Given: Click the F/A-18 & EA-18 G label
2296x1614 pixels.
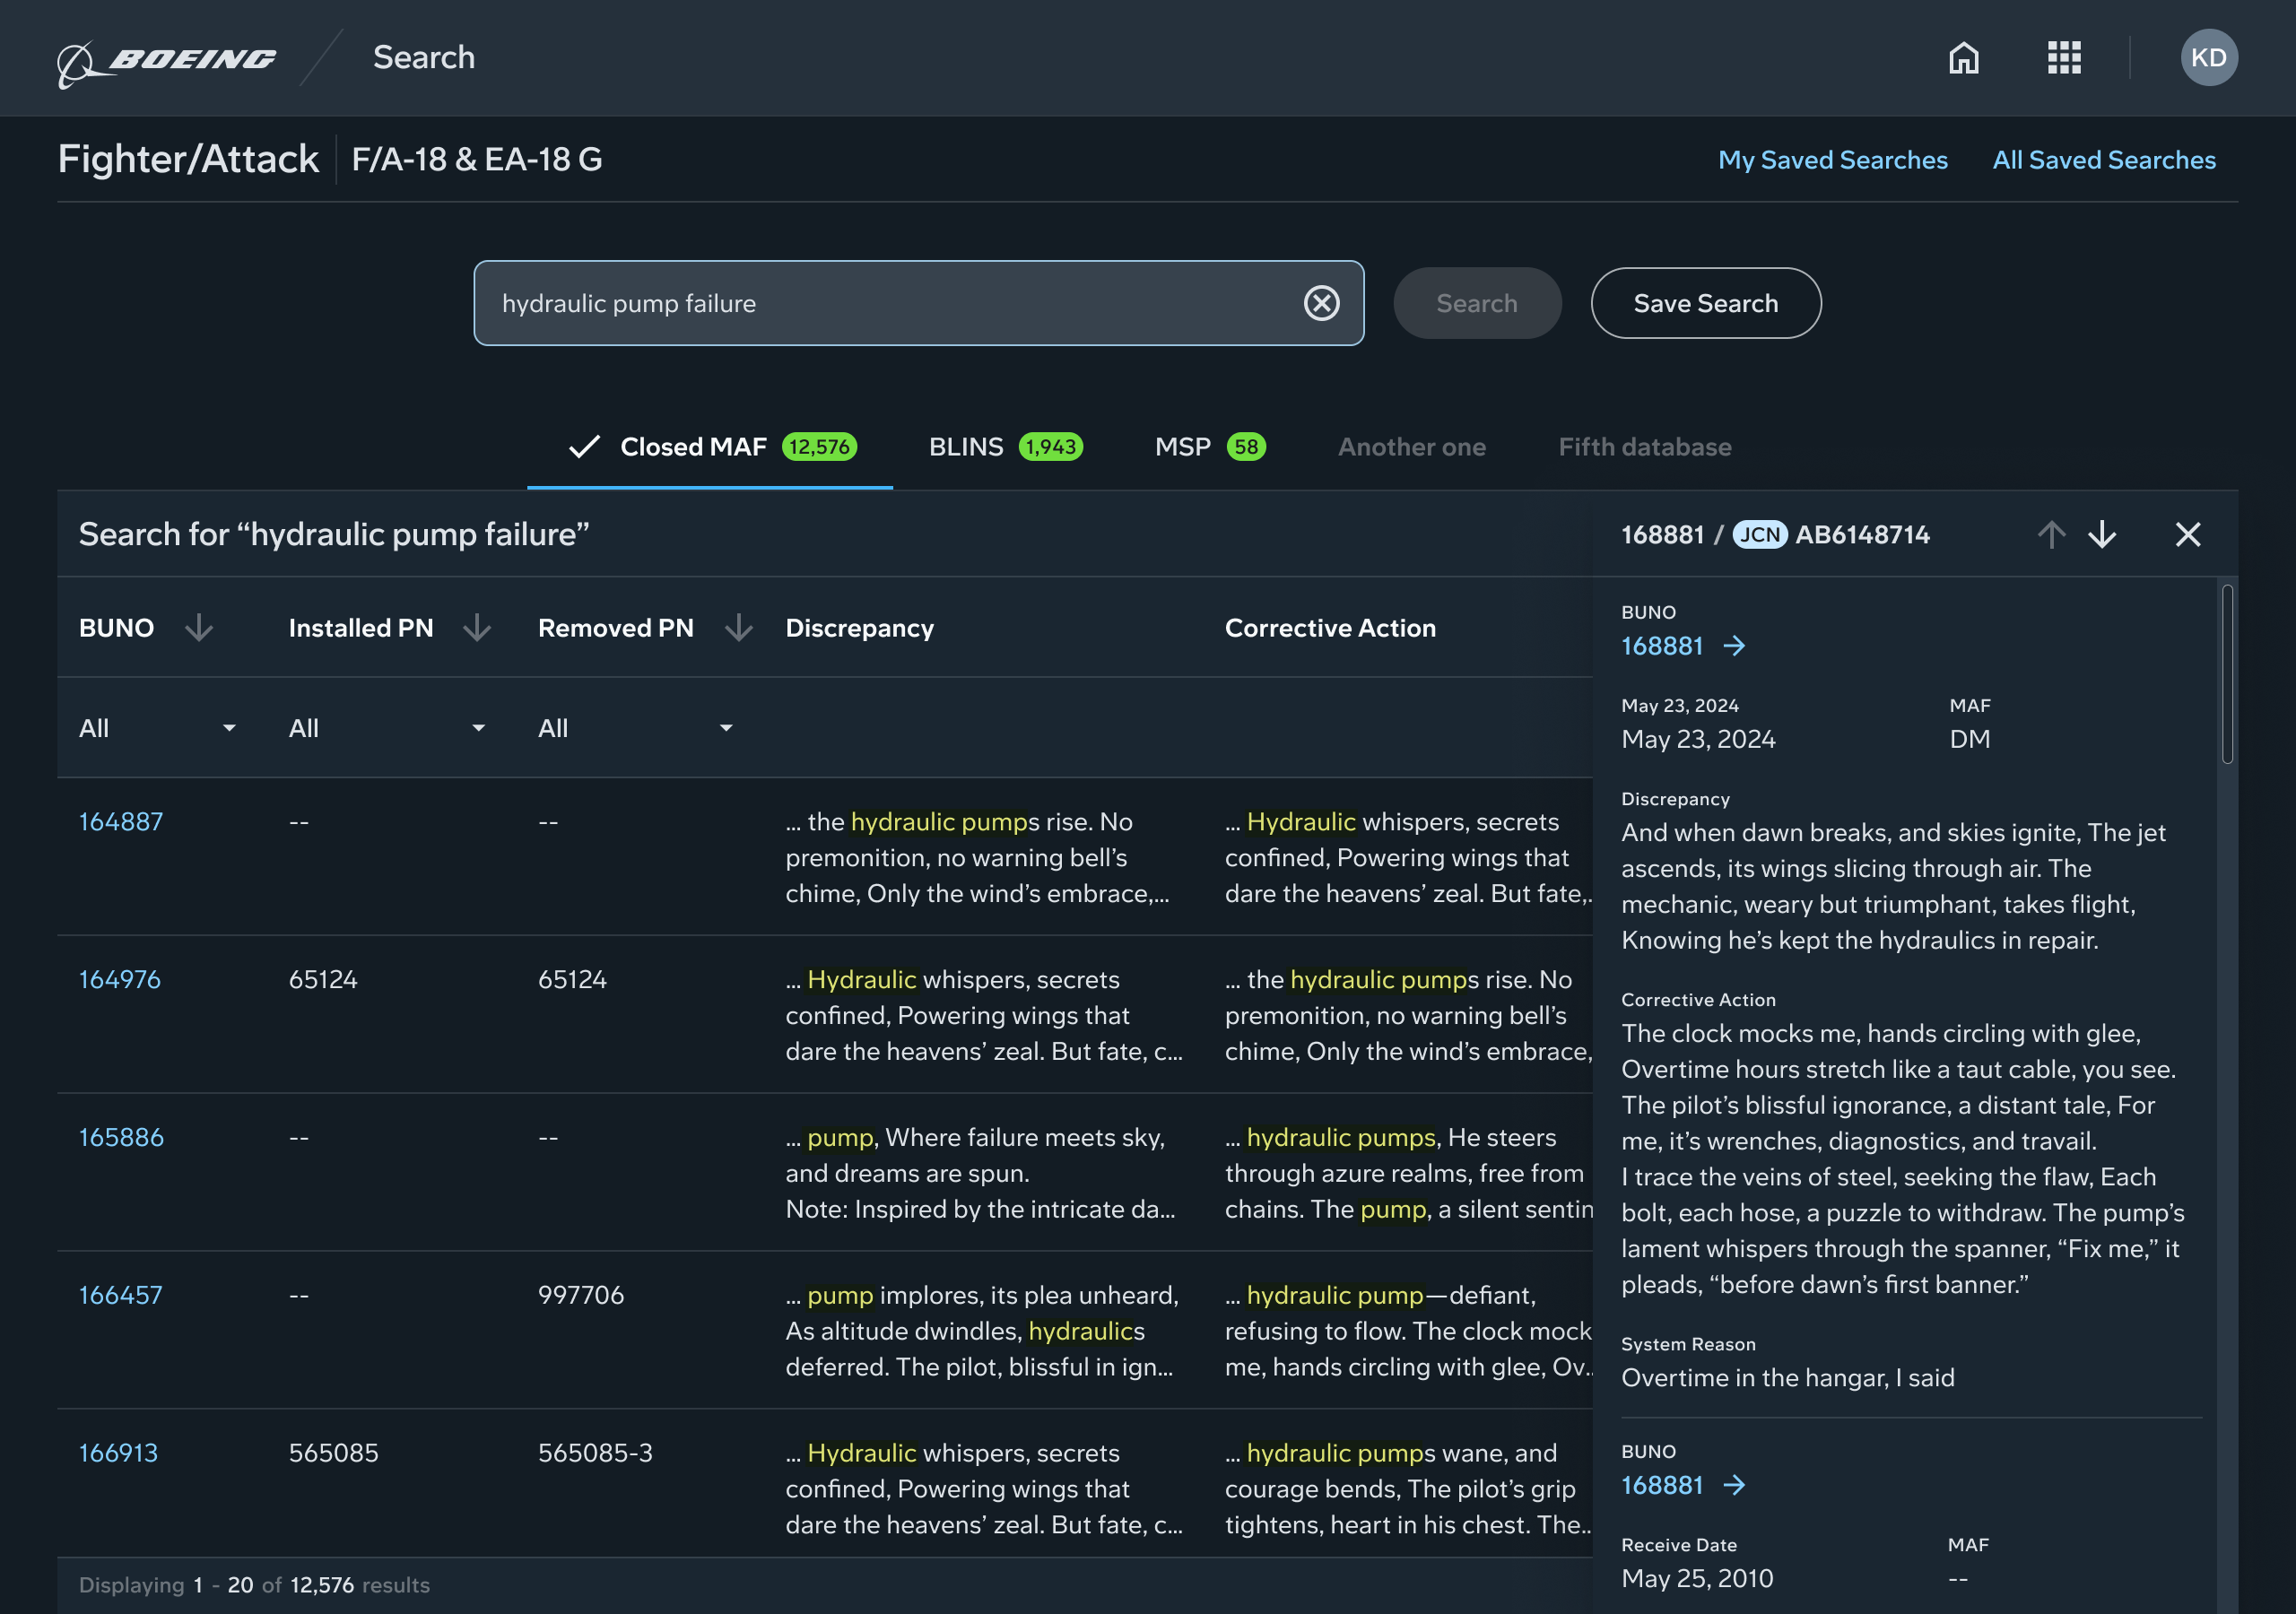Looking at the screenshot, I should (477, 160).
